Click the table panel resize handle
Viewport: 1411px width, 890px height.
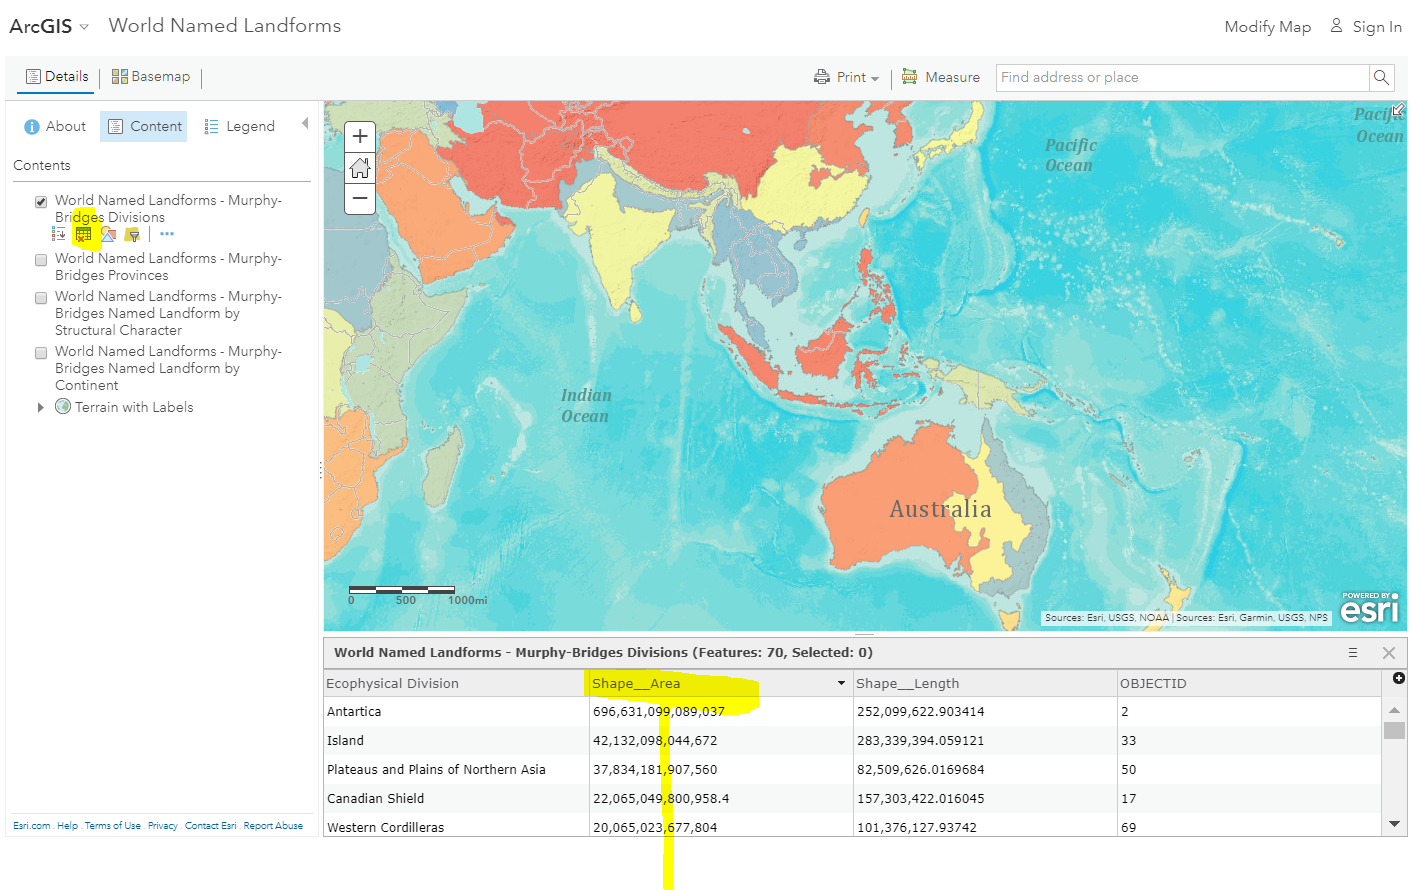[x=865, y=634]
